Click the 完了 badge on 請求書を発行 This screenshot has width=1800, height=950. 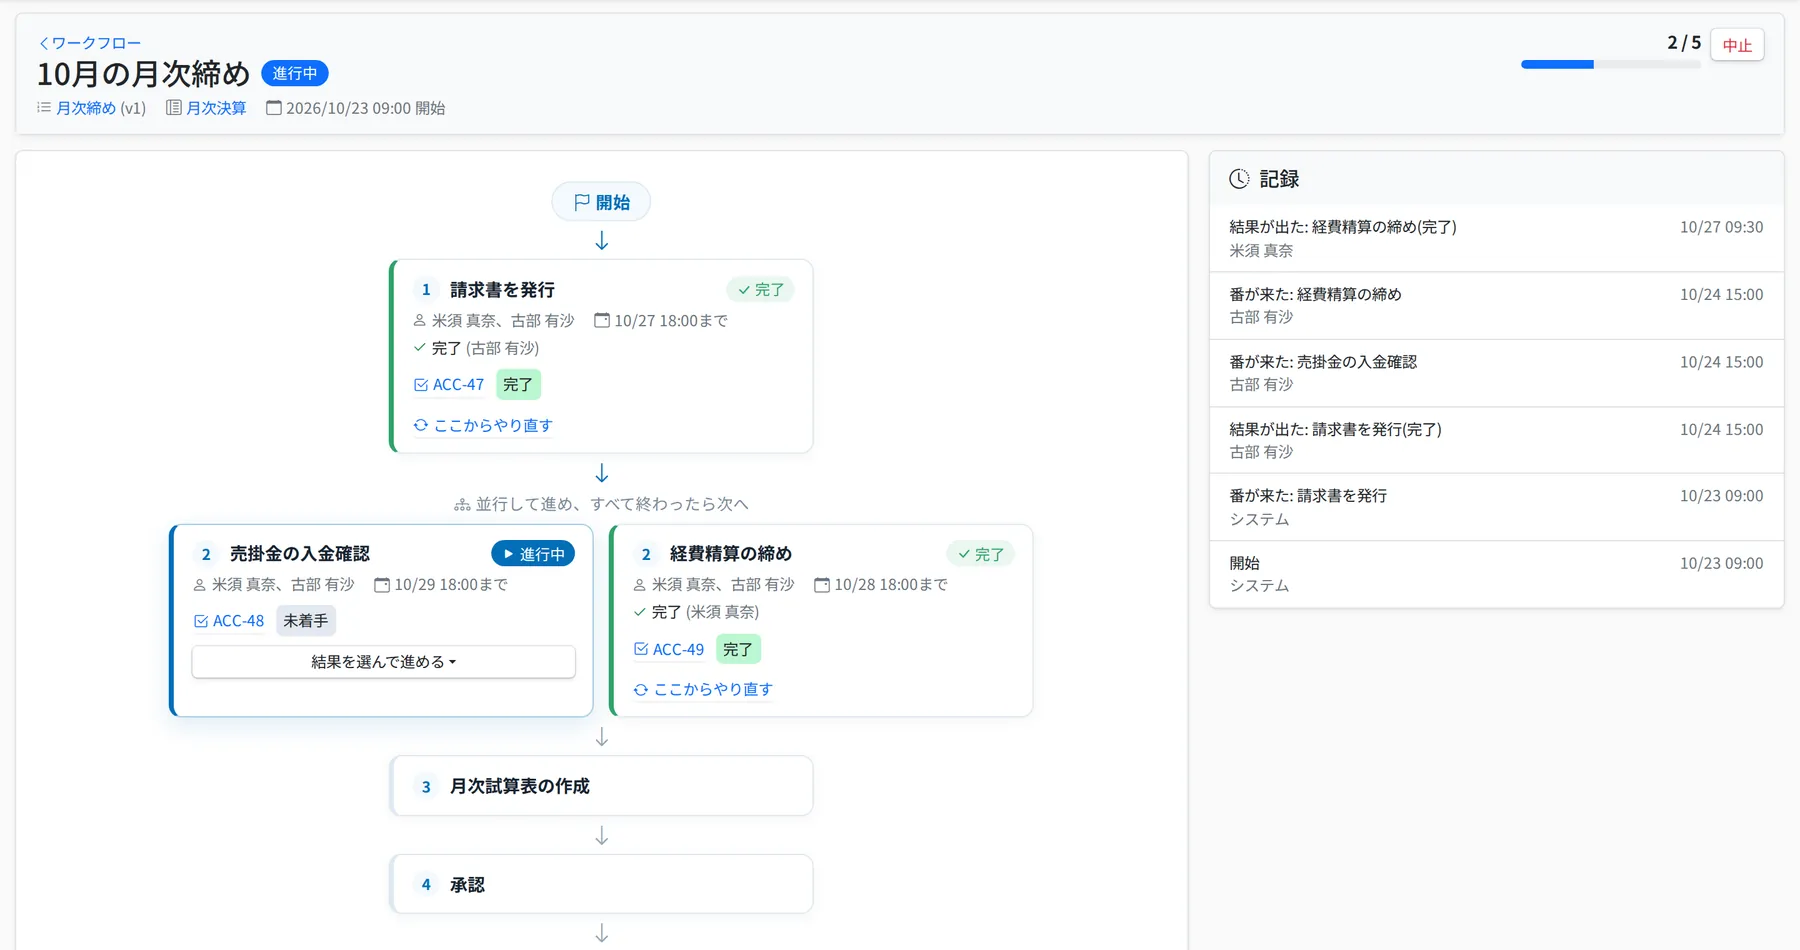[x=760, y=290]
